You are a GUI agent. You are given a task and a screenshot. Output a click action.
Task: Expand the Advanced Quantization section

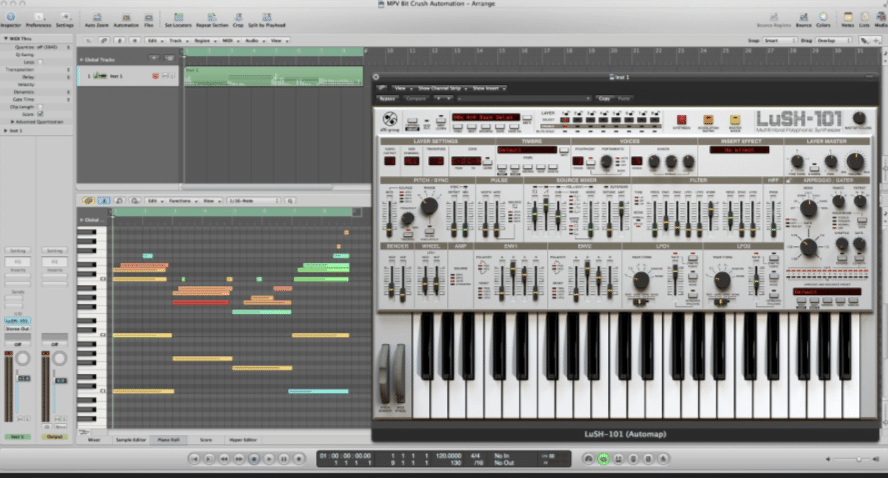[12, 121]
